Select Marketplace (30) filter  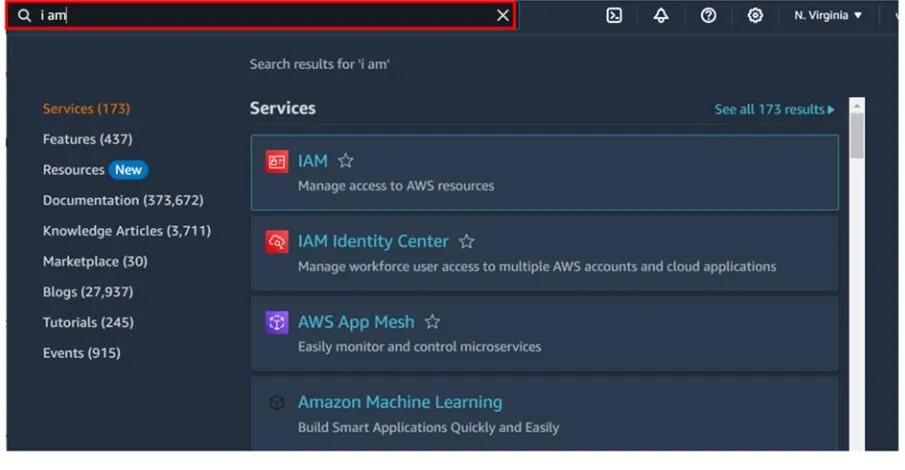click(x=95, y=262)
